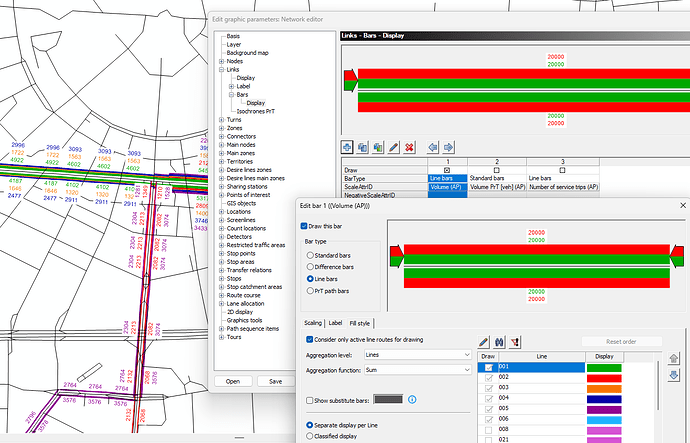This screenshot has width=690, height=443.
Task: Expand the Turns tree node
Action: coord(221,120)
